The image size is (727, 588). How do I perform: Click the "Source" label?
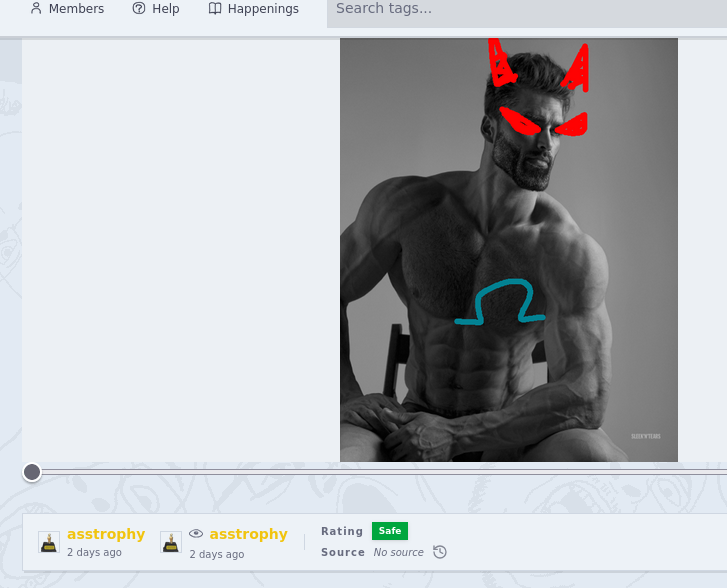click(x=343, y=552)
